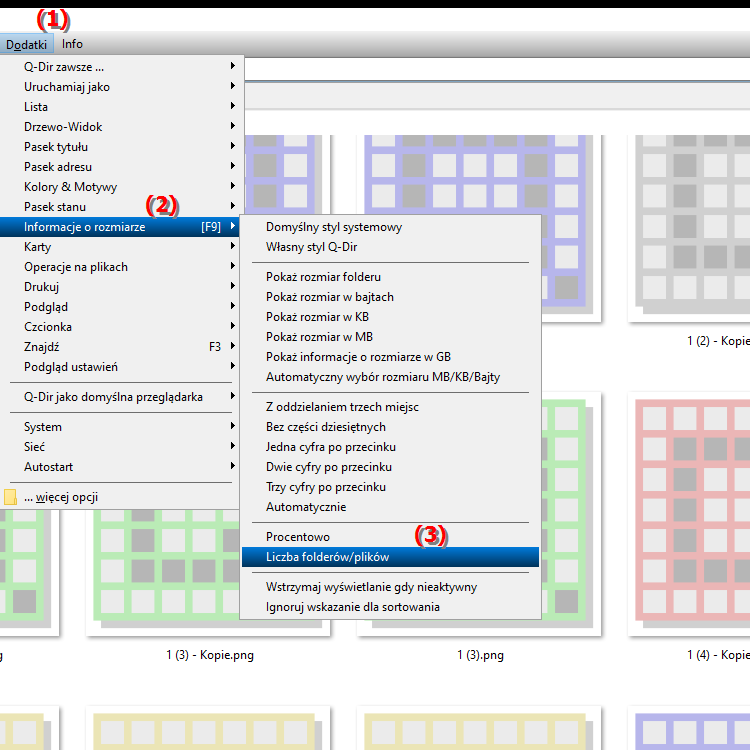750x750 pixels.
Task: Click the 1 (3) - Kopie.png file label
Action: click(x=212, y=655)
